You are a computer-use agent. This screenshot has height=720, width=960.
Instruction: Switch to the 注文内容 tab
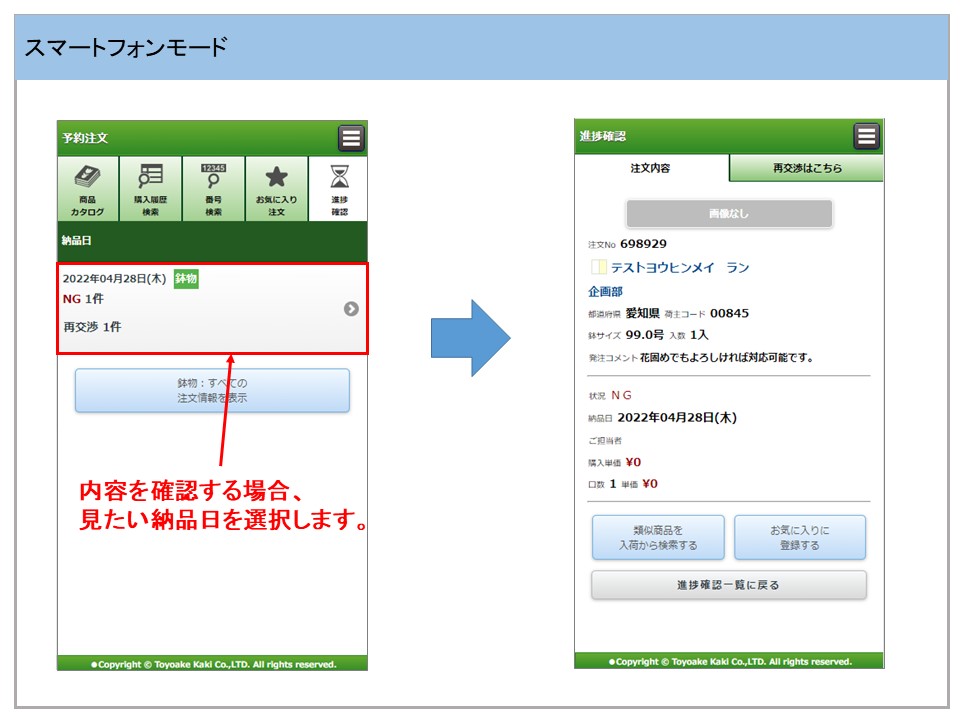point(651,169)
